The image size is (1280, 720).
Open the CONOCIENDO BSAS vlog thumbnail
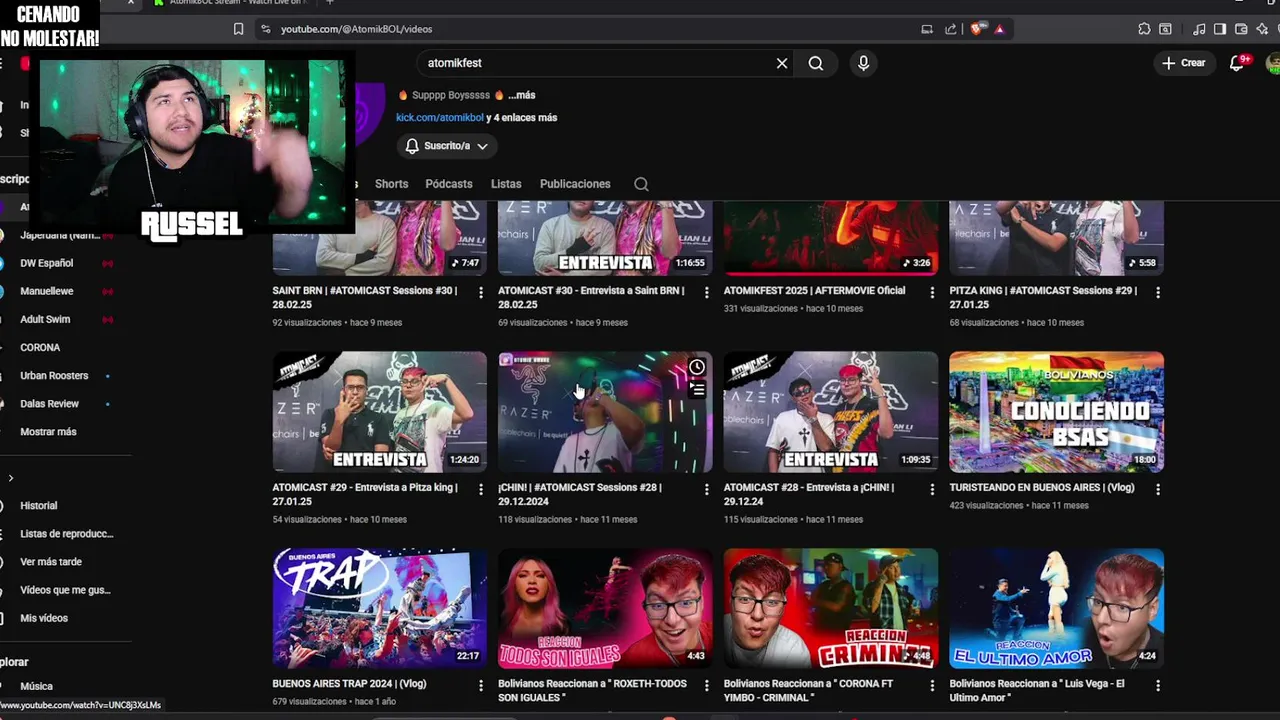click(1056, 411)
